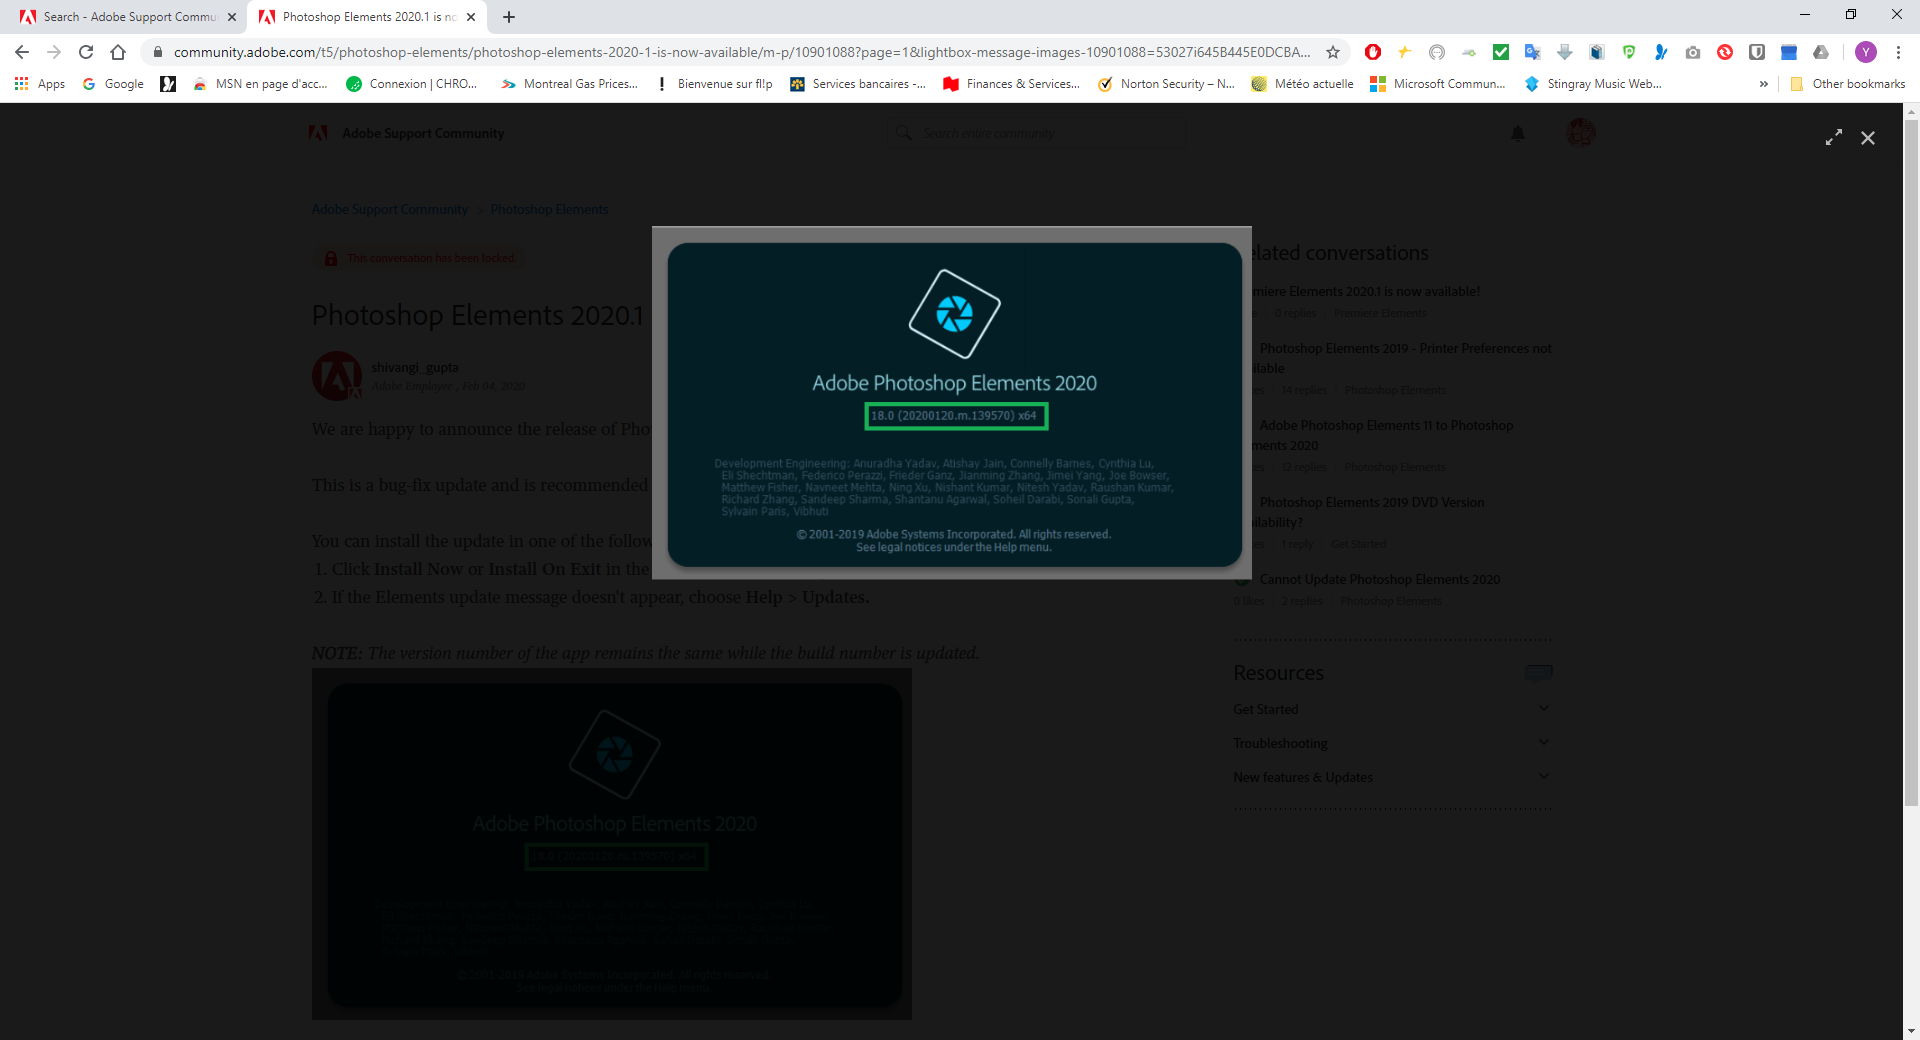Open the blue butterfly extension

(x=1661, y=52)
